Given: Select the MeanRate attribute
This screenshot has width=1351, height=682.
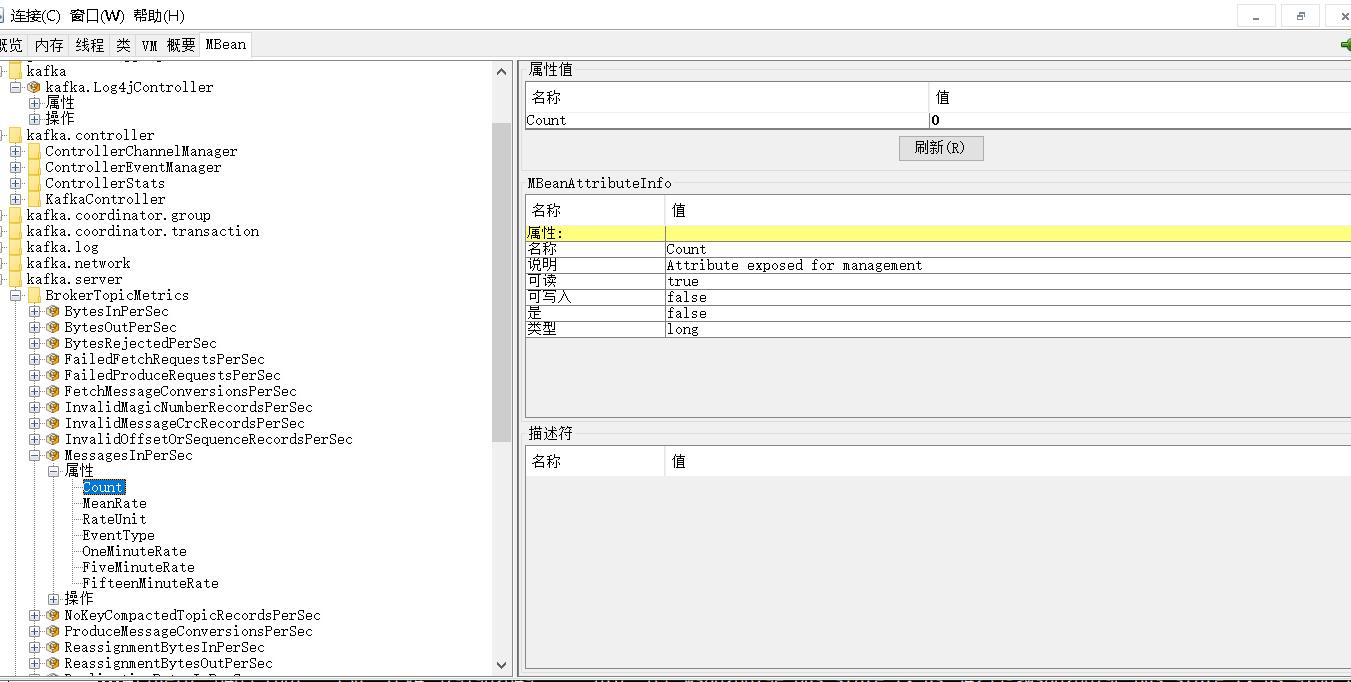Looking at the screenshot, I should tap(114, 503).
